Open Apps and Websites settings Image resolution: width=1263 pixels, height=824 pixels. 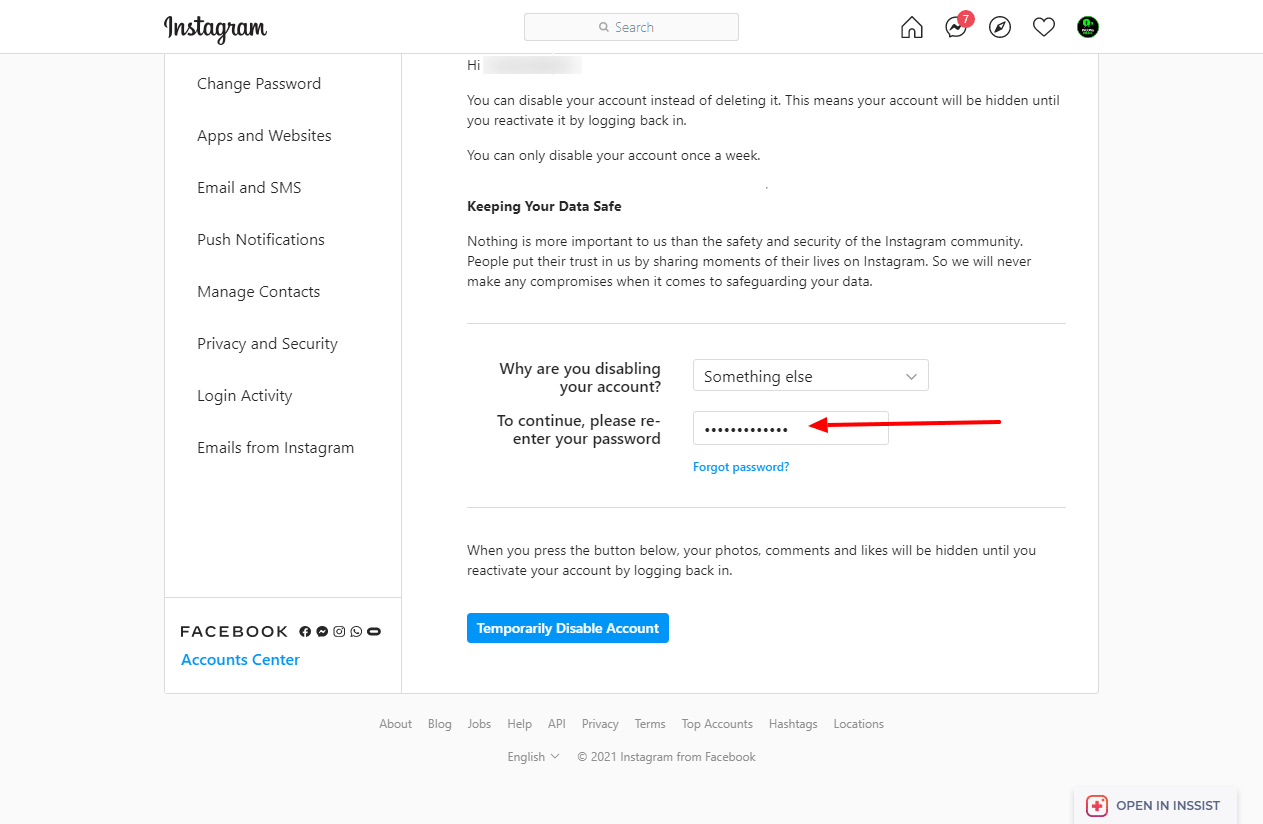click(x=264, y=136)
